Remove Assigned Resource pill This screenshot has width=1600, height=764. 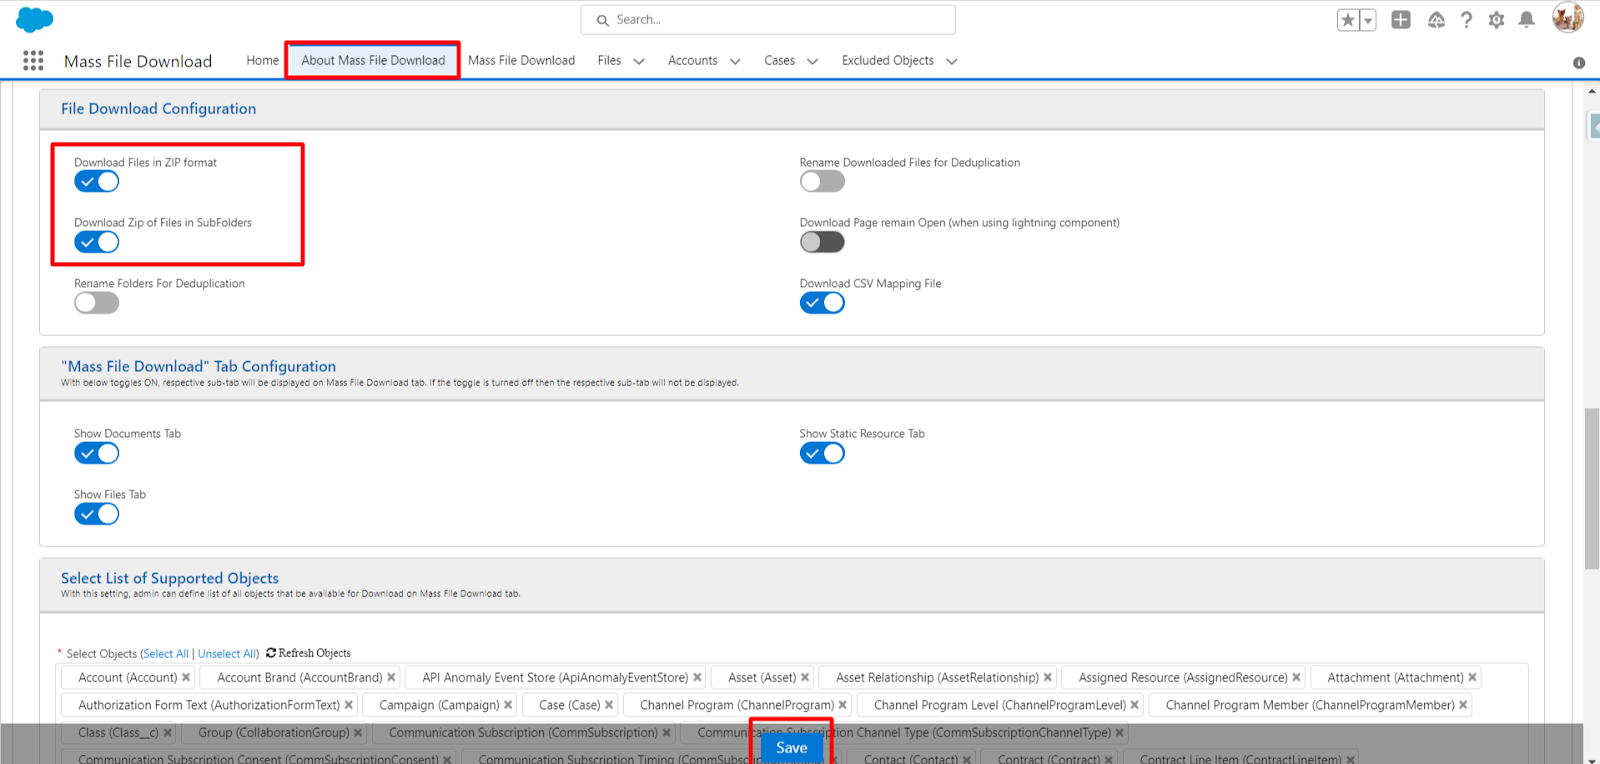pos(1296,678)
